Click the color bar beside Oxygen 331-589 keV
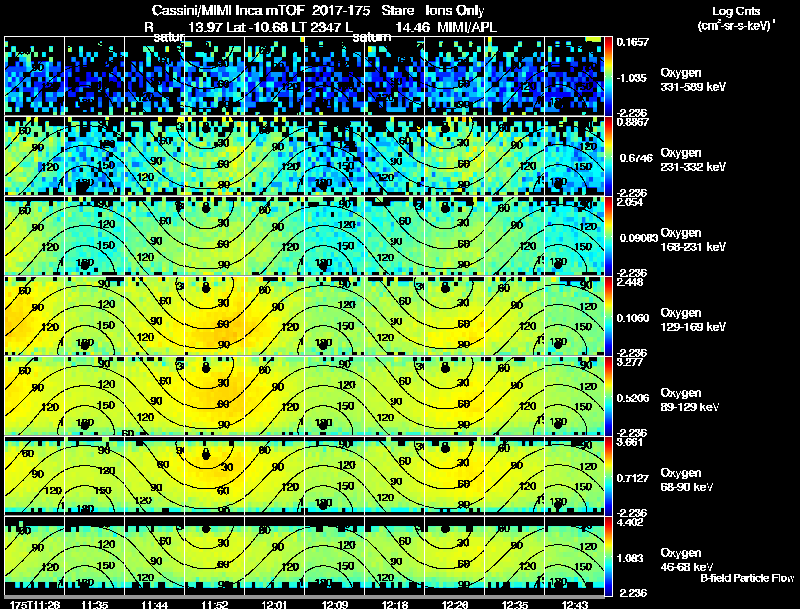 pyautogui.click(x=608, y=76)
